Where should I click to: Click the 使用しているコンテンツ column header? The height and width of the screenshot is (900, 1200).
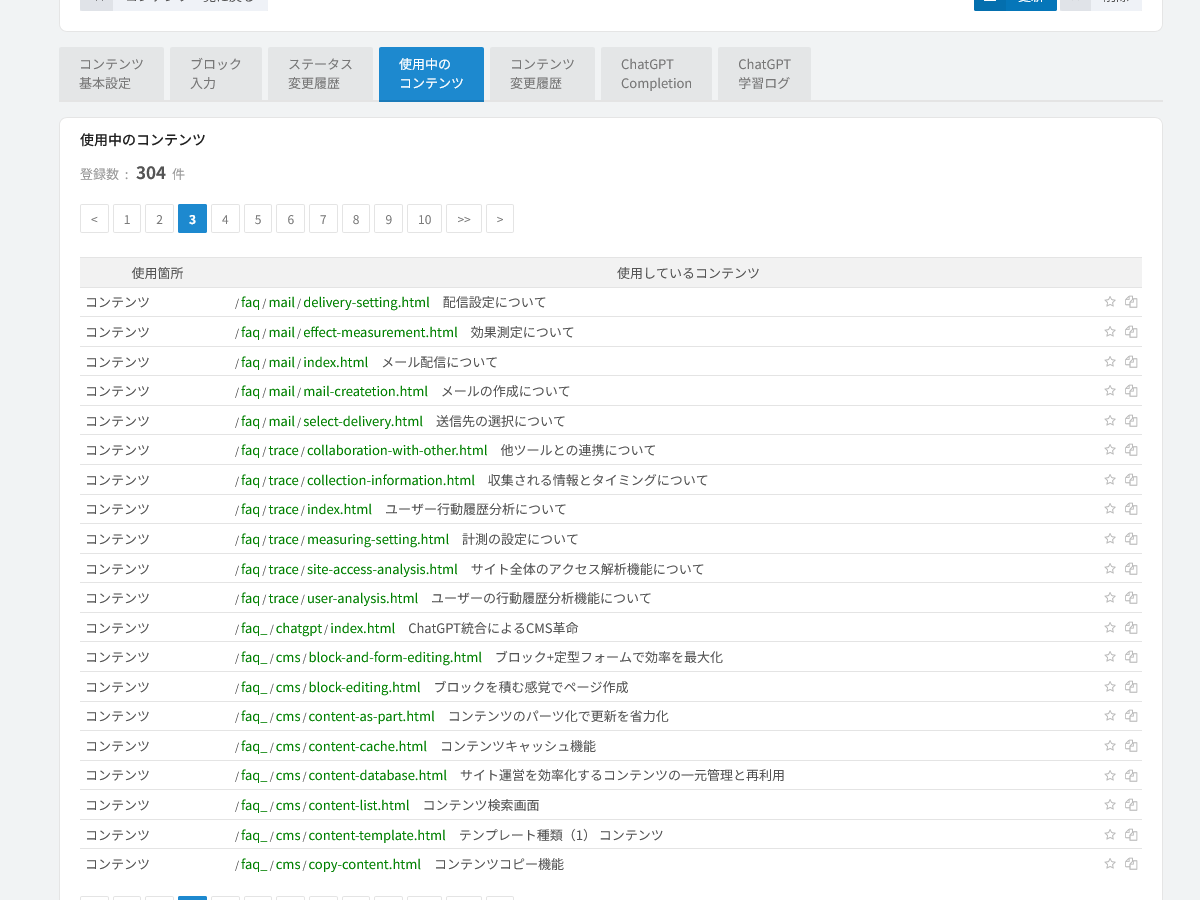coord(688,273)
